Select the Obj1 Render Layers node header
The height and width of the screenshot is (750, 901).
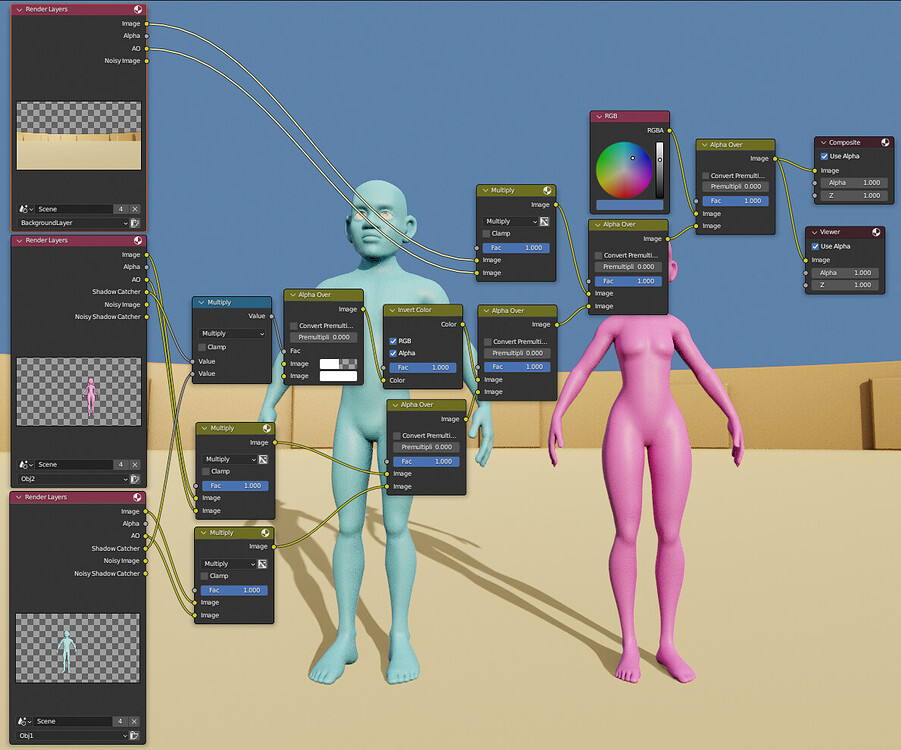tap(78, 497)
